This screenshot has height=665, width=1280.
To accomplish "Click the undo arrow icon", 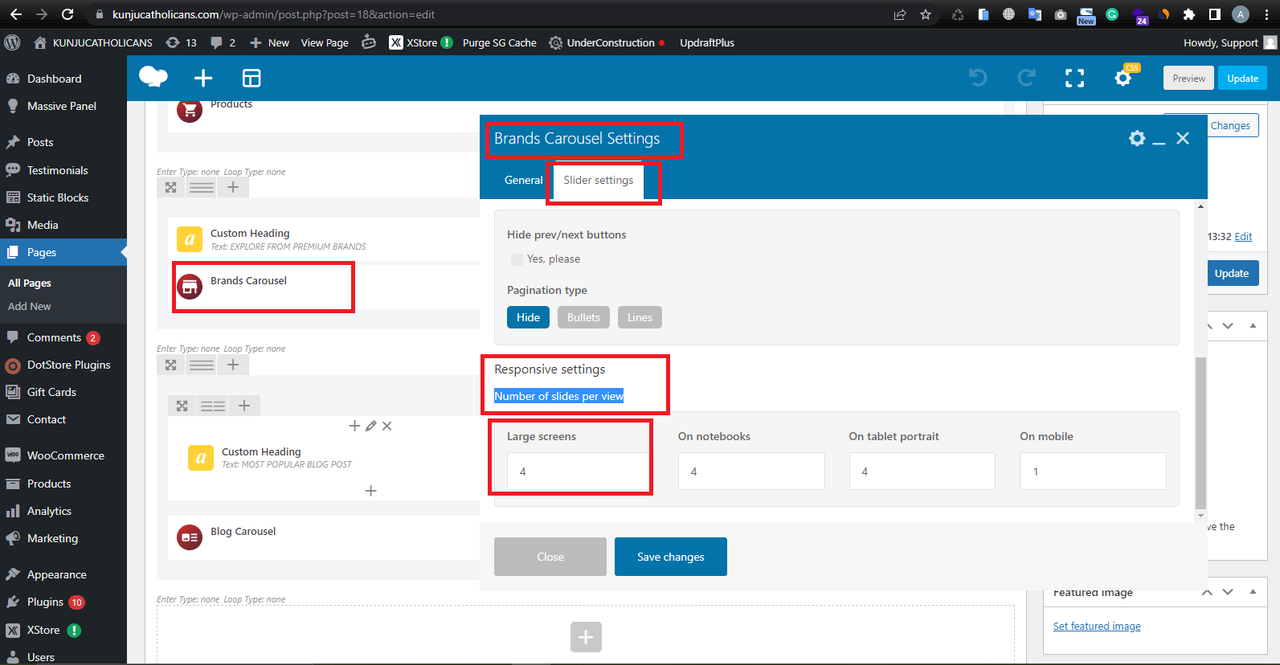I will (x=978, y=78).
